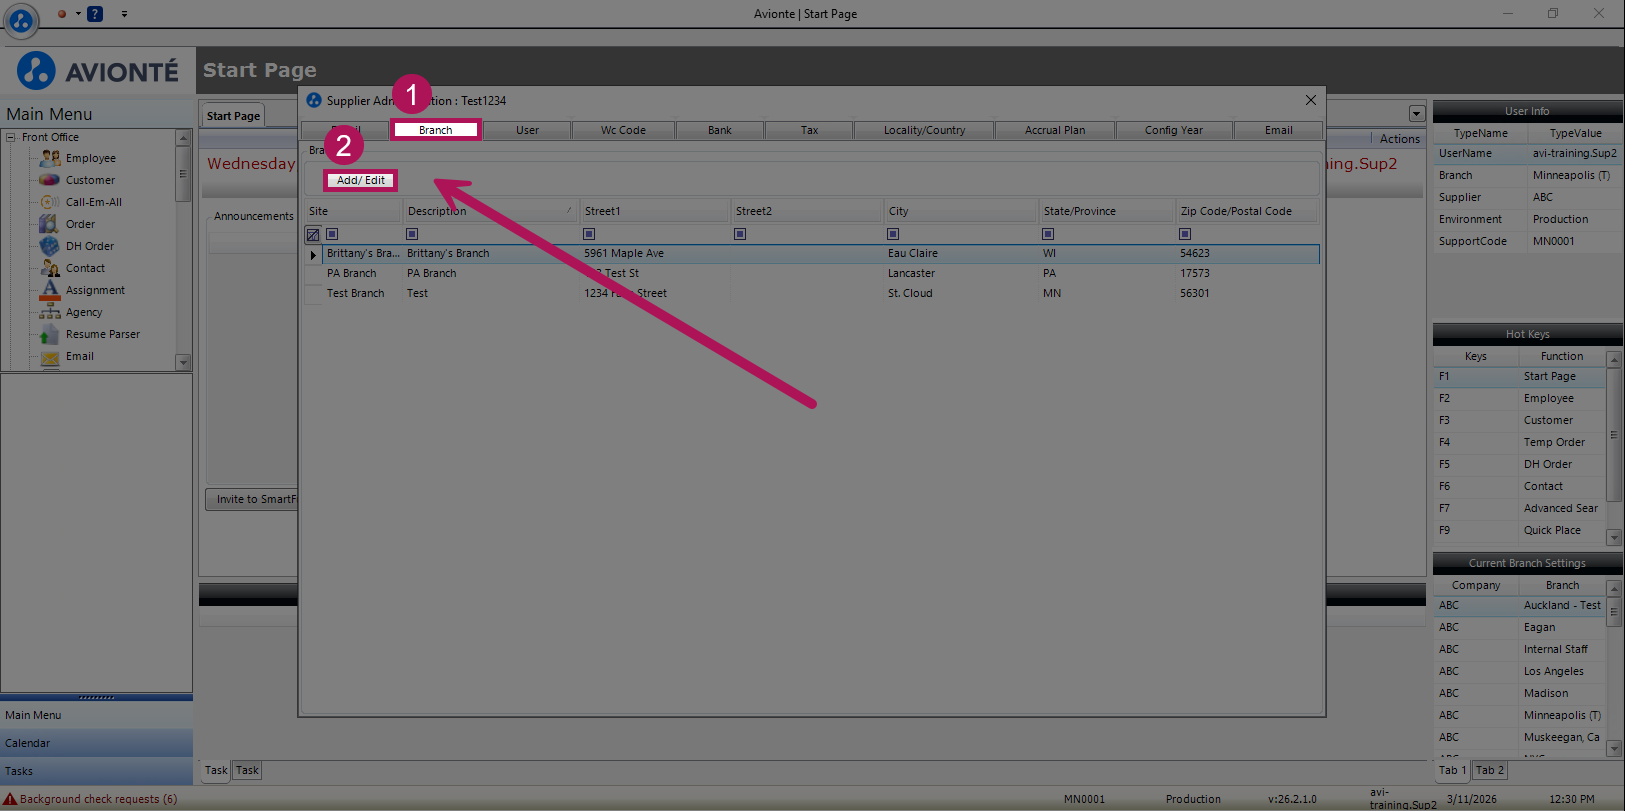Open Employee from the Main Menu tree
Image resolution: width=1625 pixels, height=811 pixels.
91,158
